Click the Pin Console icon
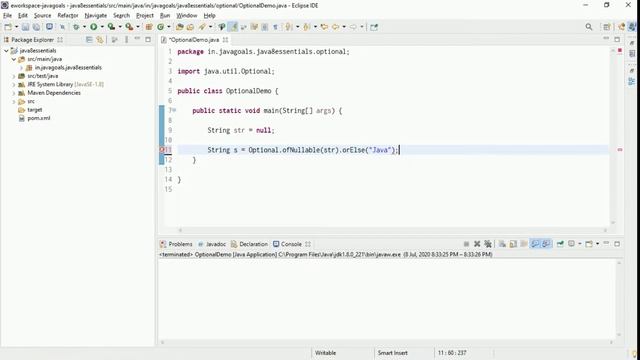This screenshot has height=360, width=640. 560,244
